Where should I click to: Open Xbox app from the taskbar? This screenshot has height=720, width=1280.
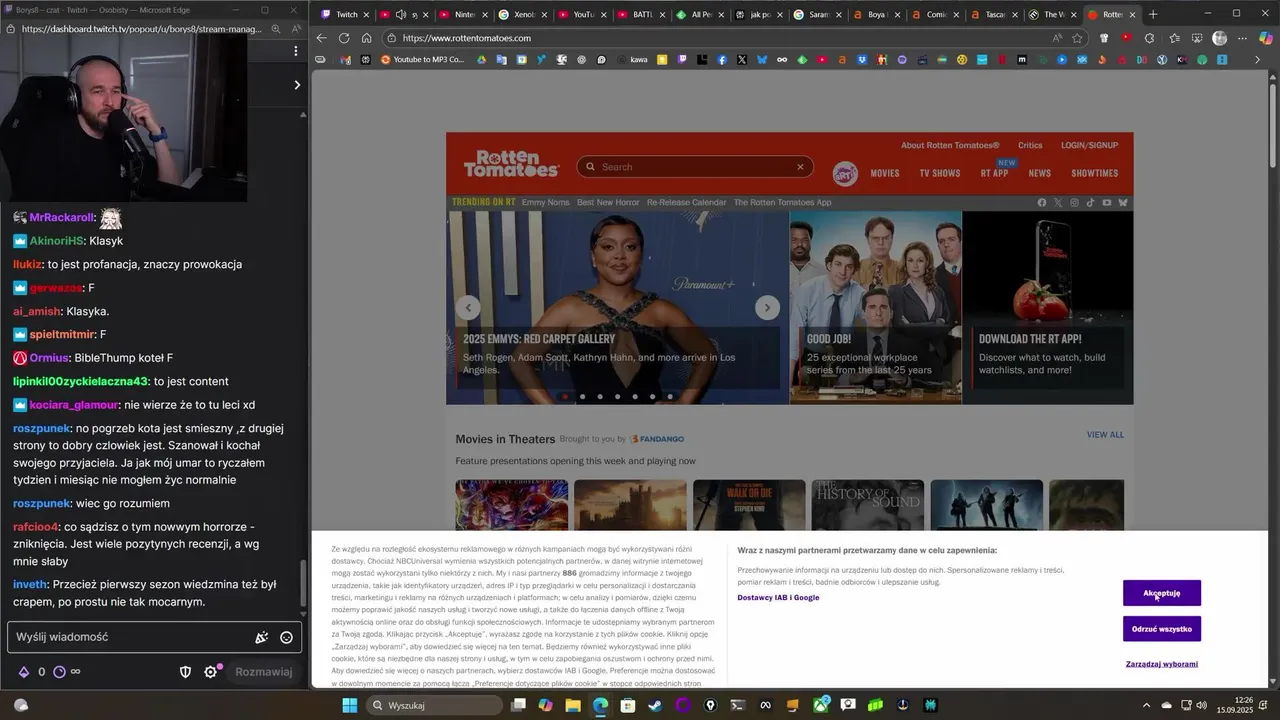pos(821,705)
